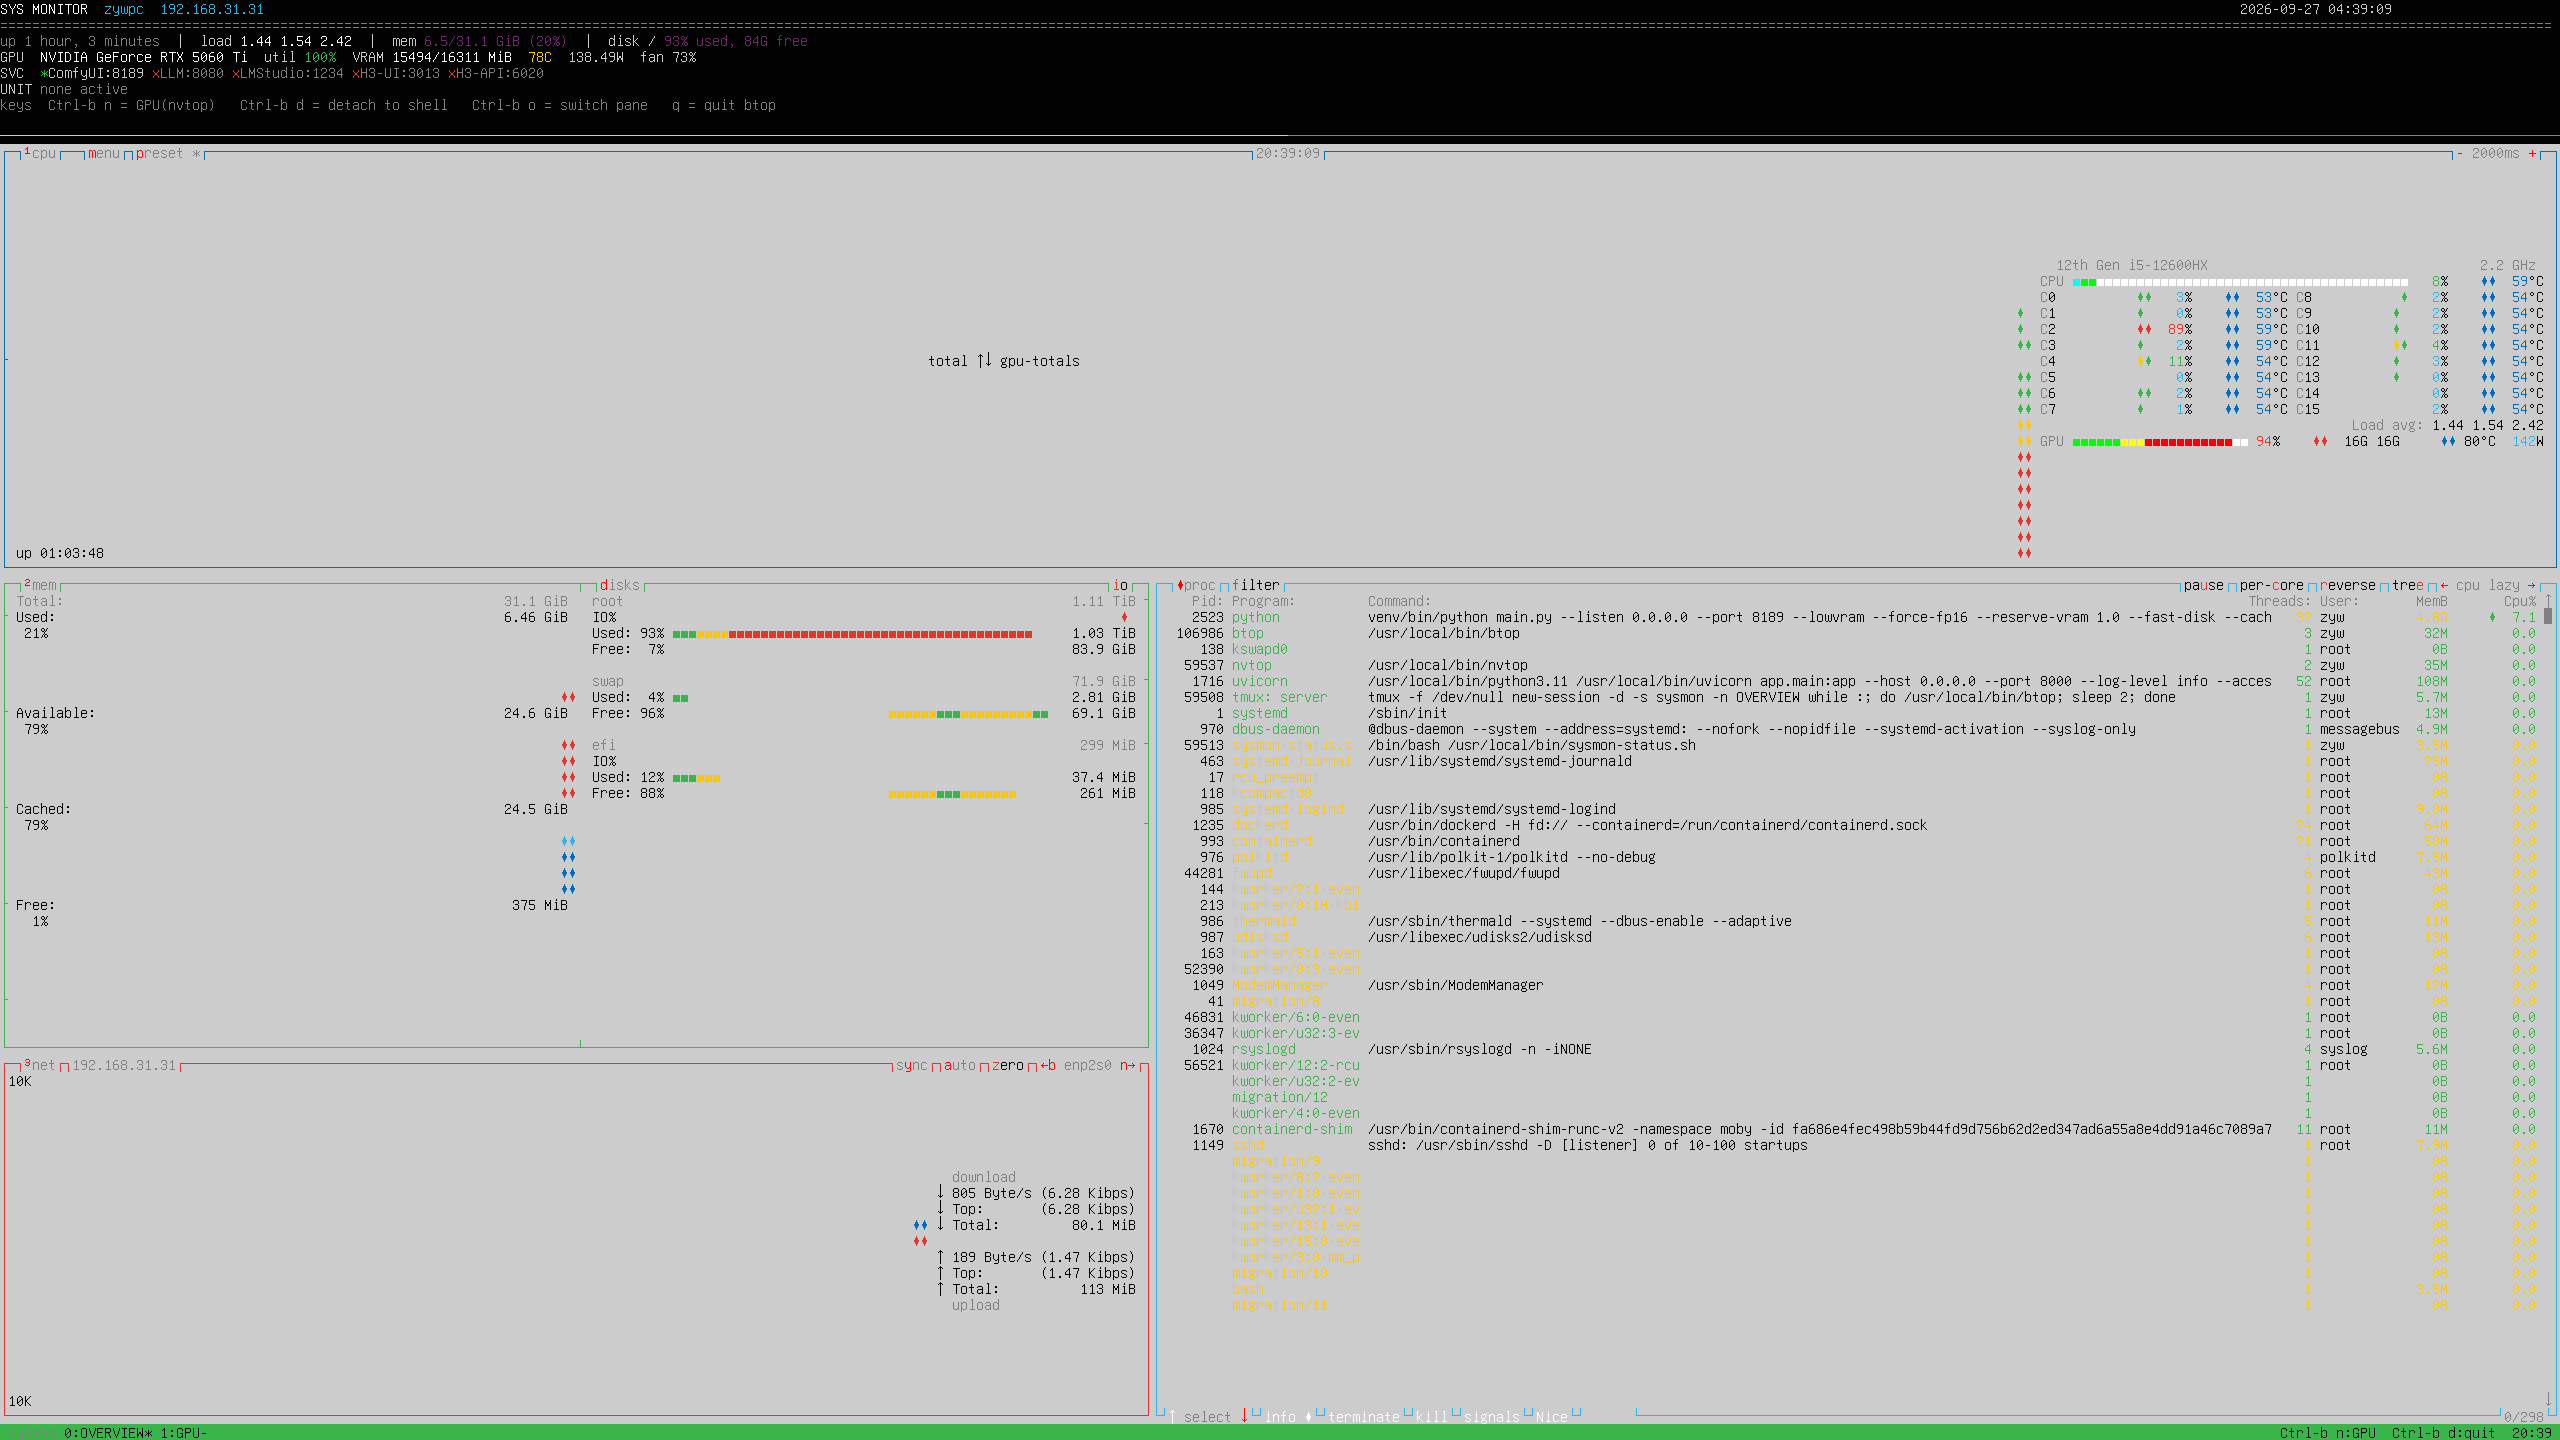Select the rsyslogd process row
The height and width of the screenshot is (1440, 2560).
coord(1852,1049)
